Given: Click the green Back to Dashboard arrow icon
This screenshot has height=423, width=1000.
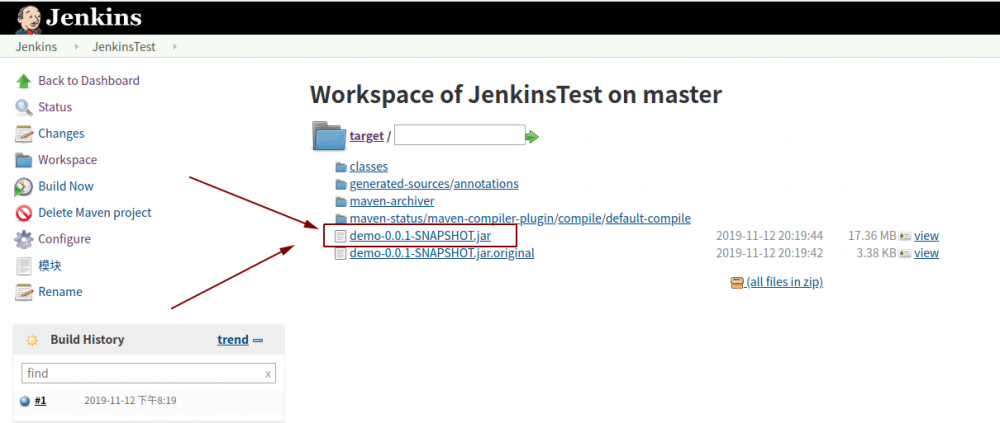Looking at the screenshot, I should (x=24, y=81).
